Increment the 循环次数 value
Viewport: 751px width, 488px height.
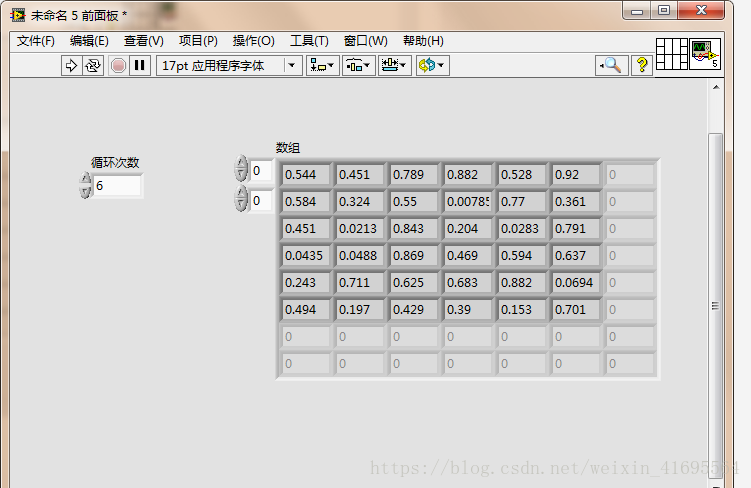85,179
